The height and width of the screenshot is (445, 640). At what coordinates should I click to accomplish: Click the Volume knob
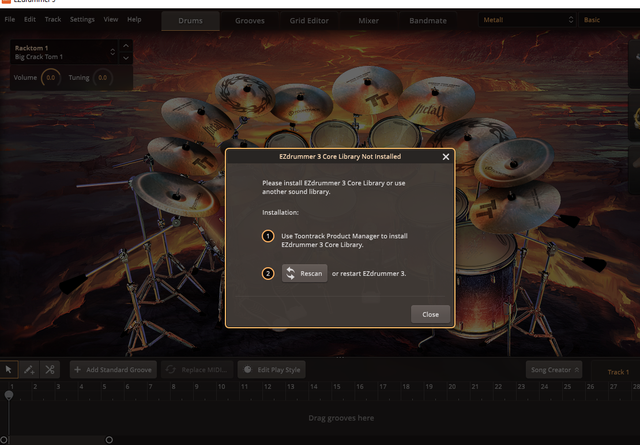(51, 78)
